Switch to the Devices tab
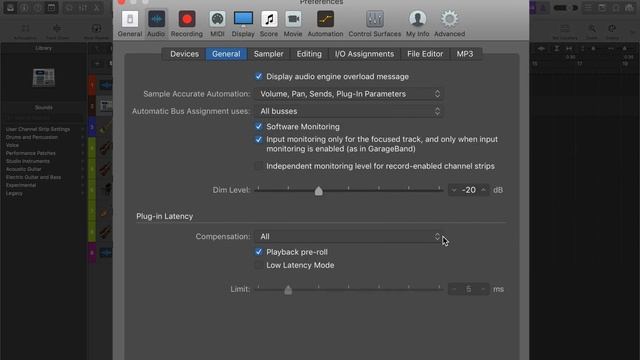 pyautogui.click(x=184, y=54)
